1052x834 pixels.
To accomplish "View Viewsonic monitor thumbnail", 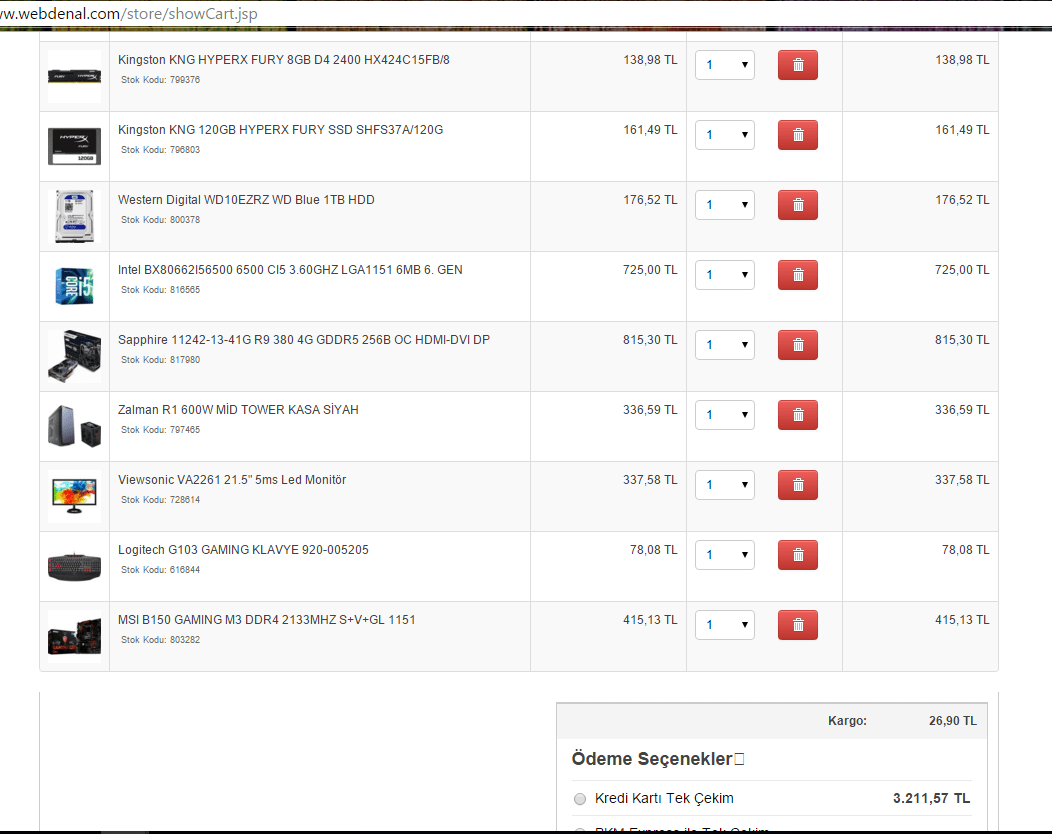I will 74,497.
